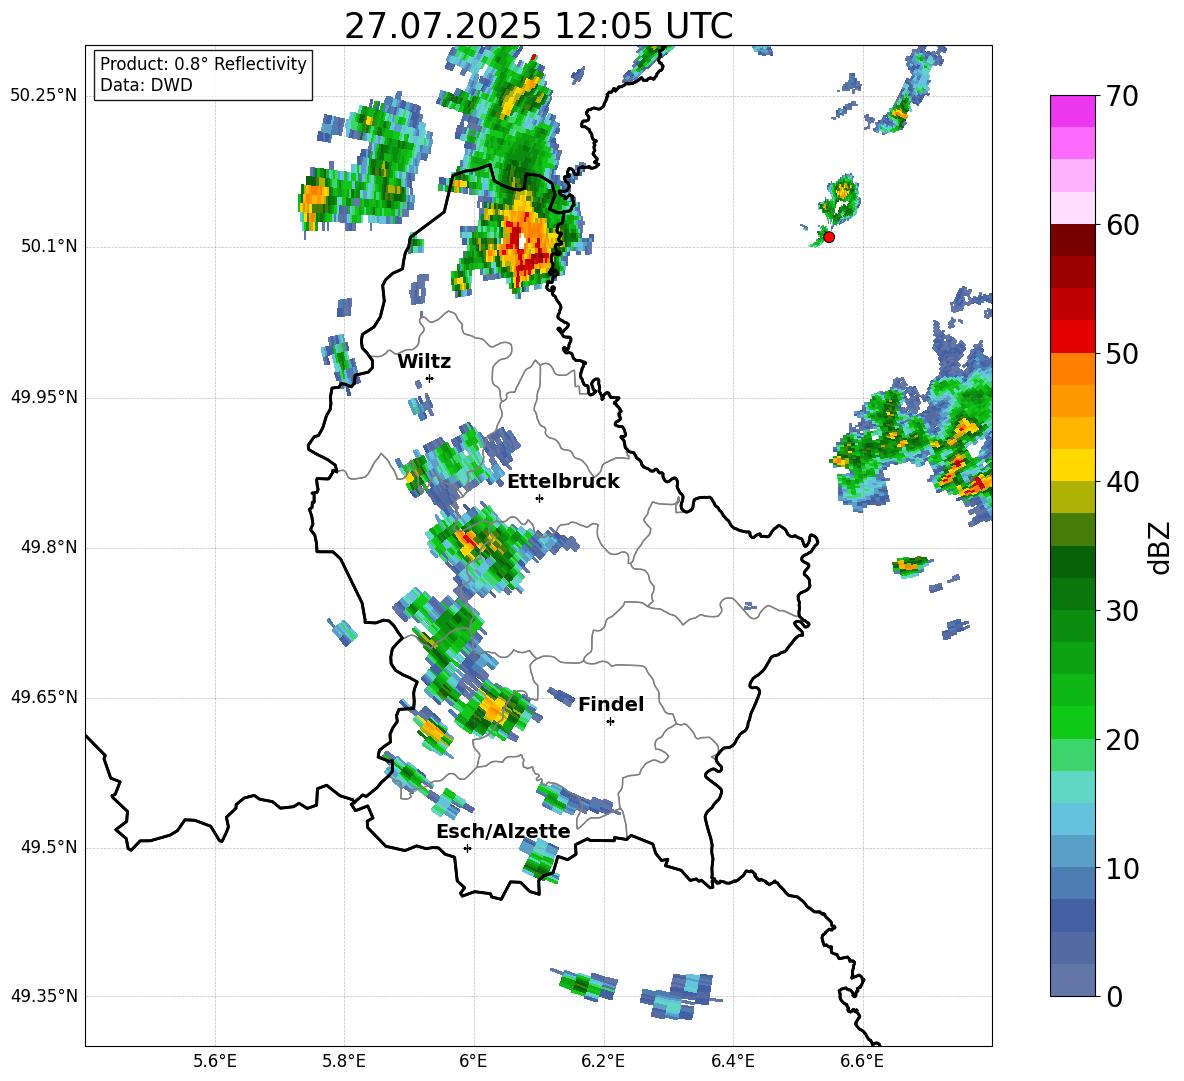Click the colorbar tick label 30
The image size is (1184, 1081).
[x=1122, y=611]
